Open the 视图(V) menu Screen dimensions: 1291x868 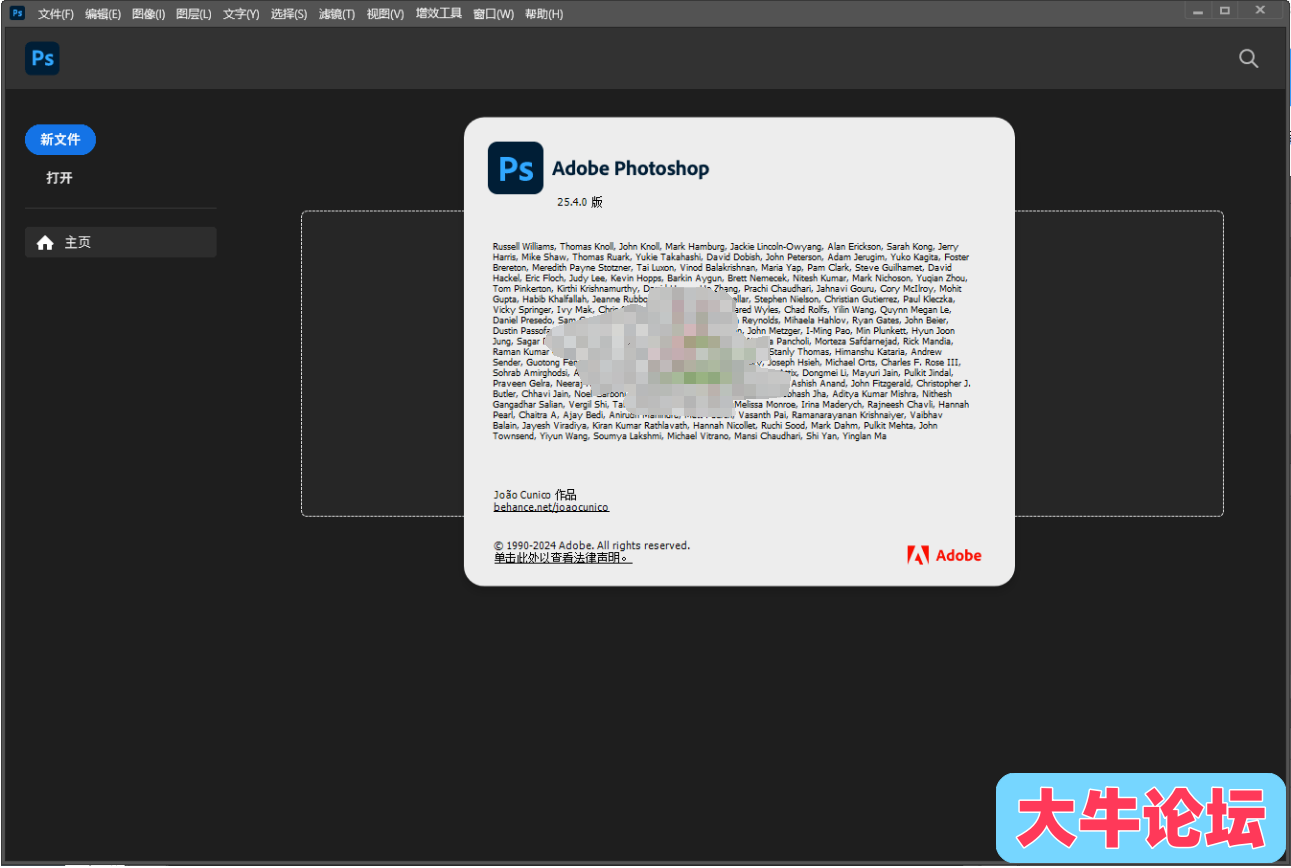click(x=385, y=14)
